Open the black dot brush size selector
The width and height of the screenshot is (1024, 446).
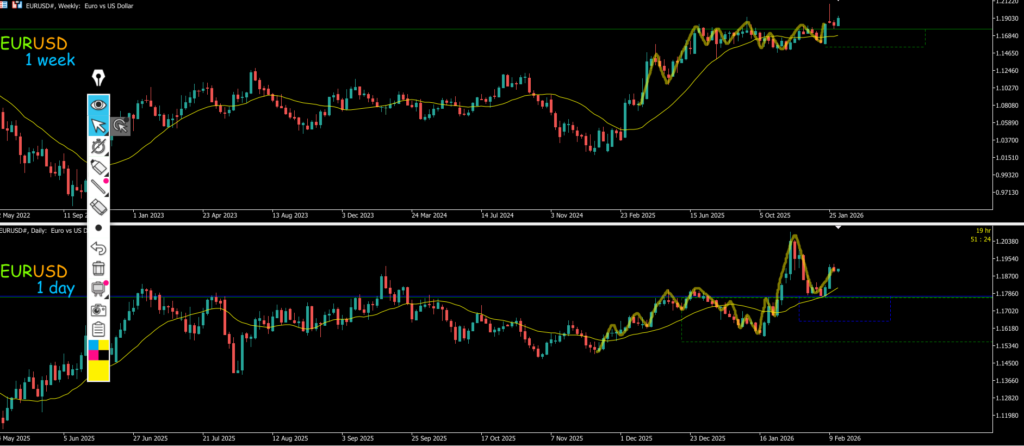tap(98, 228)
